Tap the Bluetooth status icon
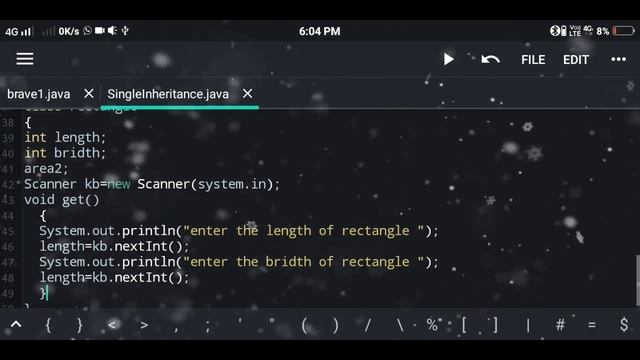This screenshot has height=360, width=640. pyautogui.click(x=554, y=31)
